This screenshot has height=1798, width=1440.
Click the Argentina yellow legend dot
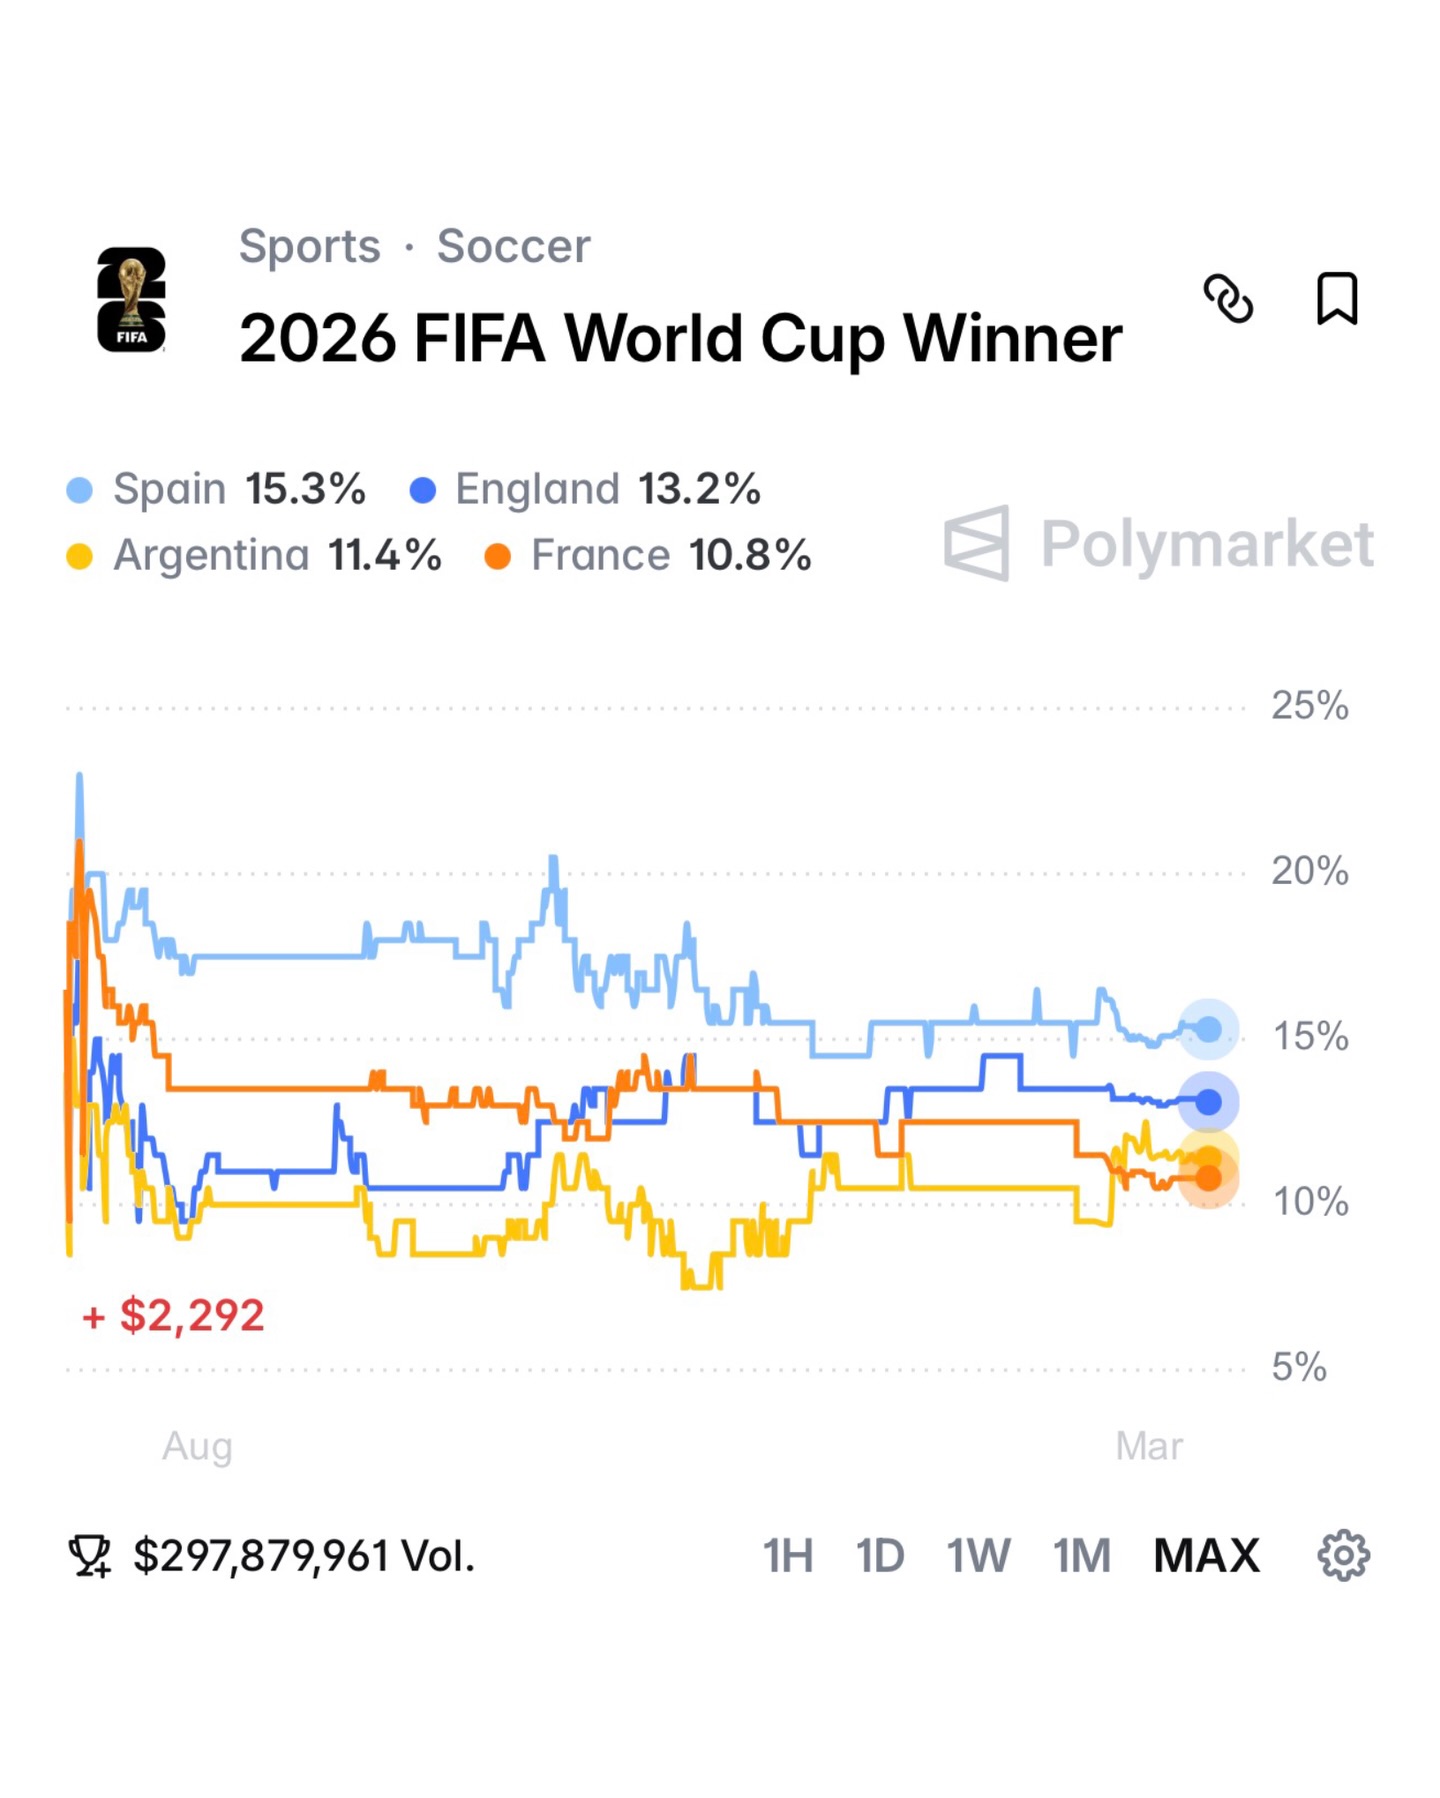[79, 556]
